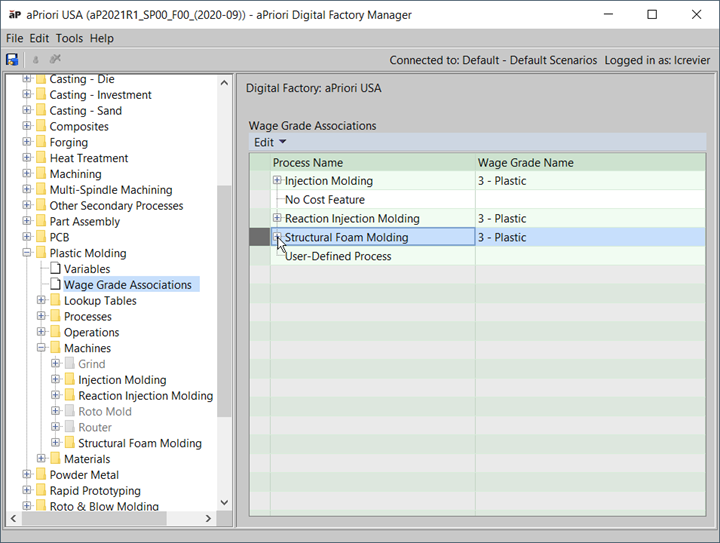Open the Help menu
Viewport: 720px width, 543px height.
pyautogui.click(x=101, y=38)
